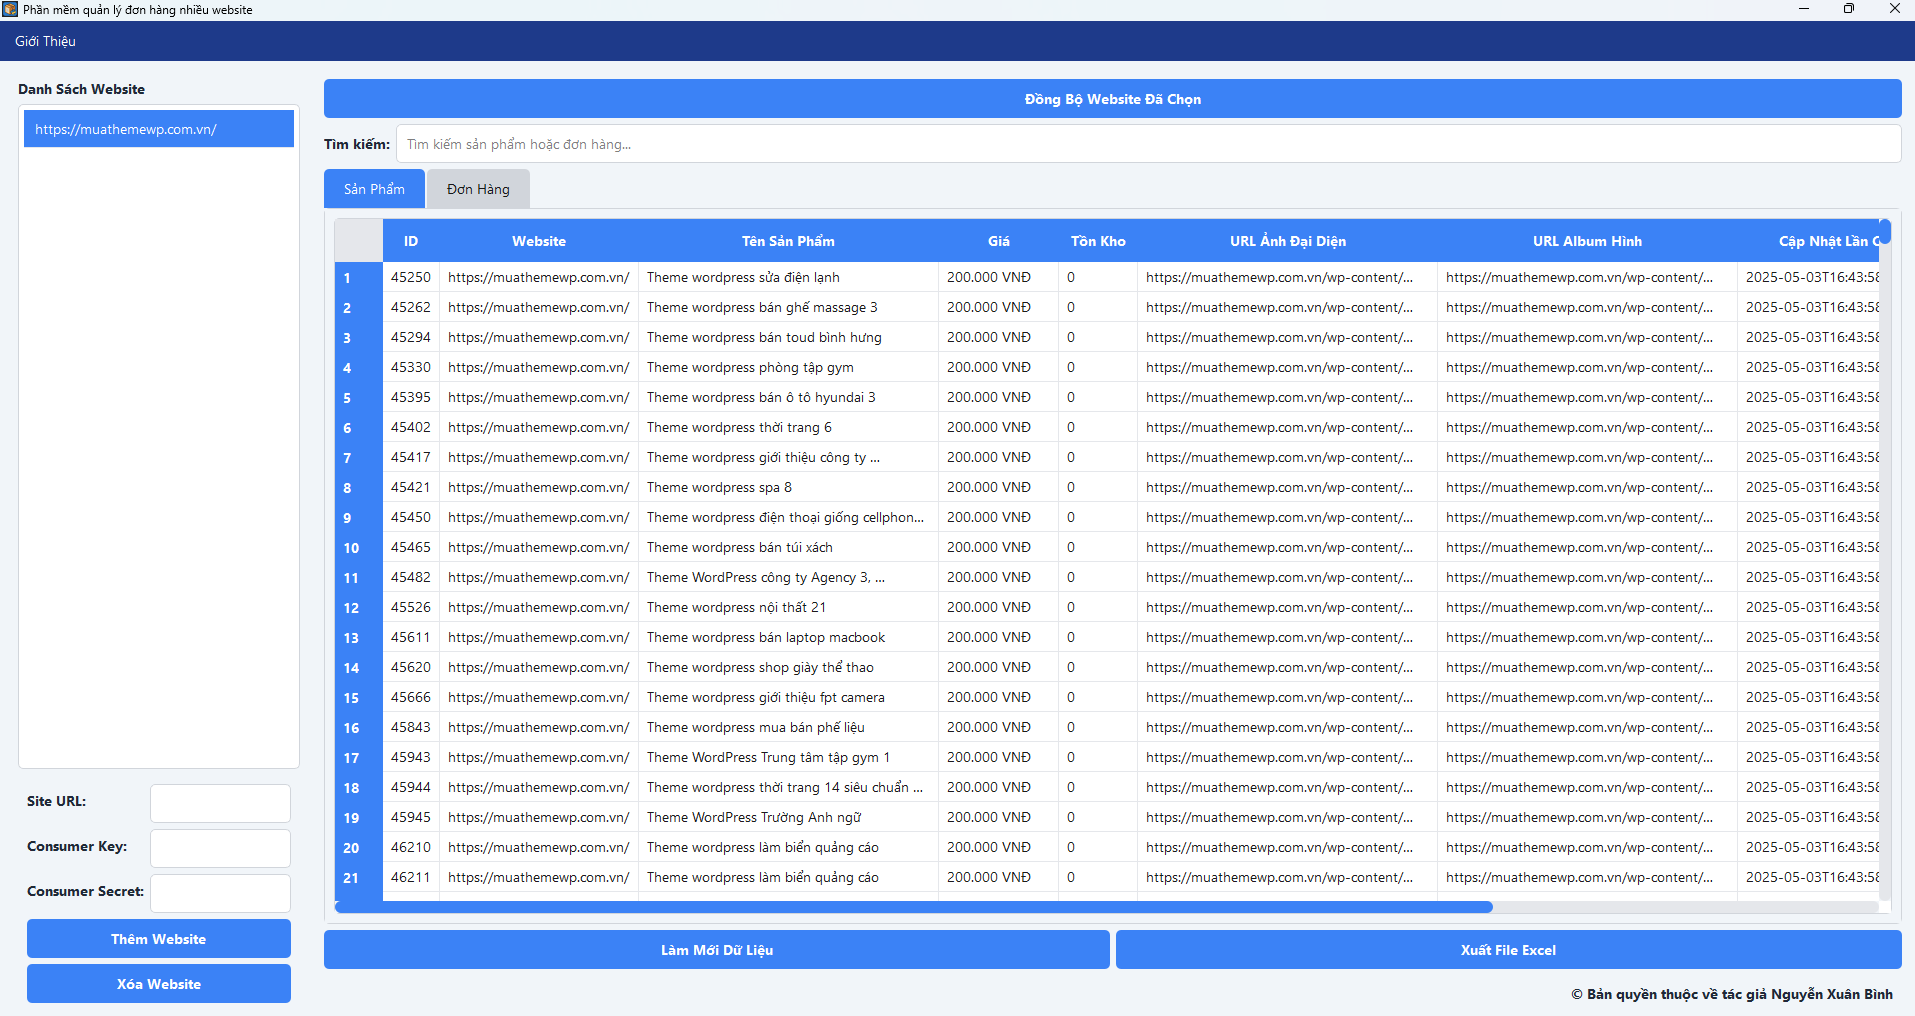Export using Xuất File Excel button
Viewport: 1915px width, 1016px height.
(1508, 950)
